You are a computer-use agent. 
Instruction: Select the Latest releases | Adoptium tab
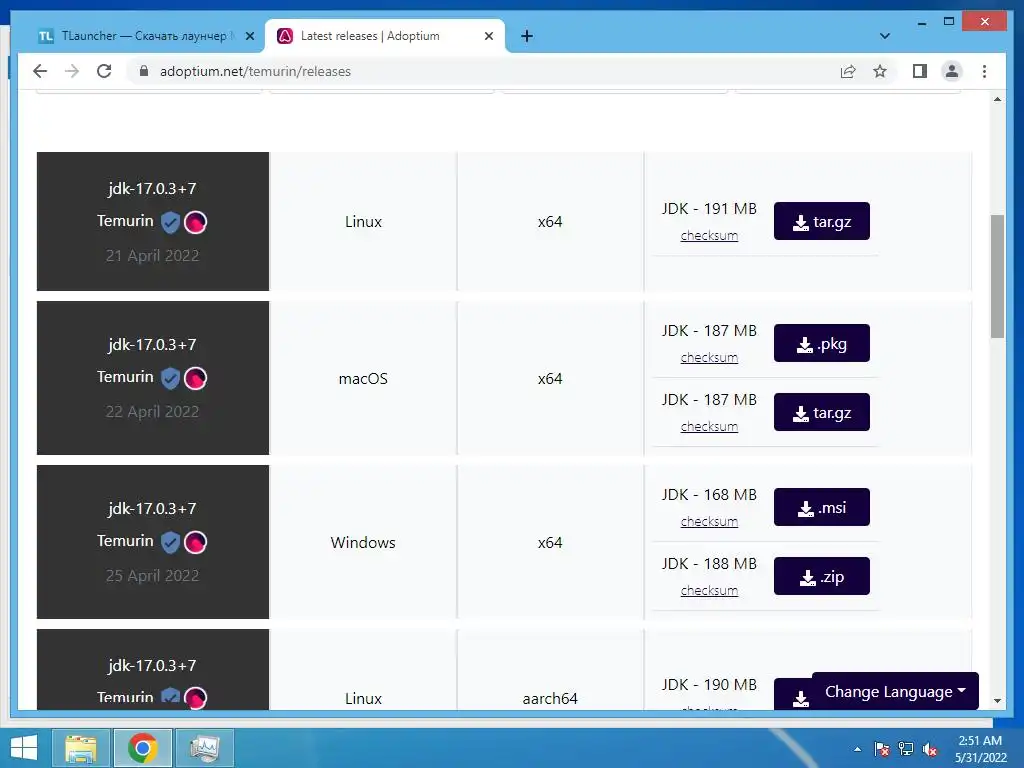pyautogui.click(x=384, y=36)
